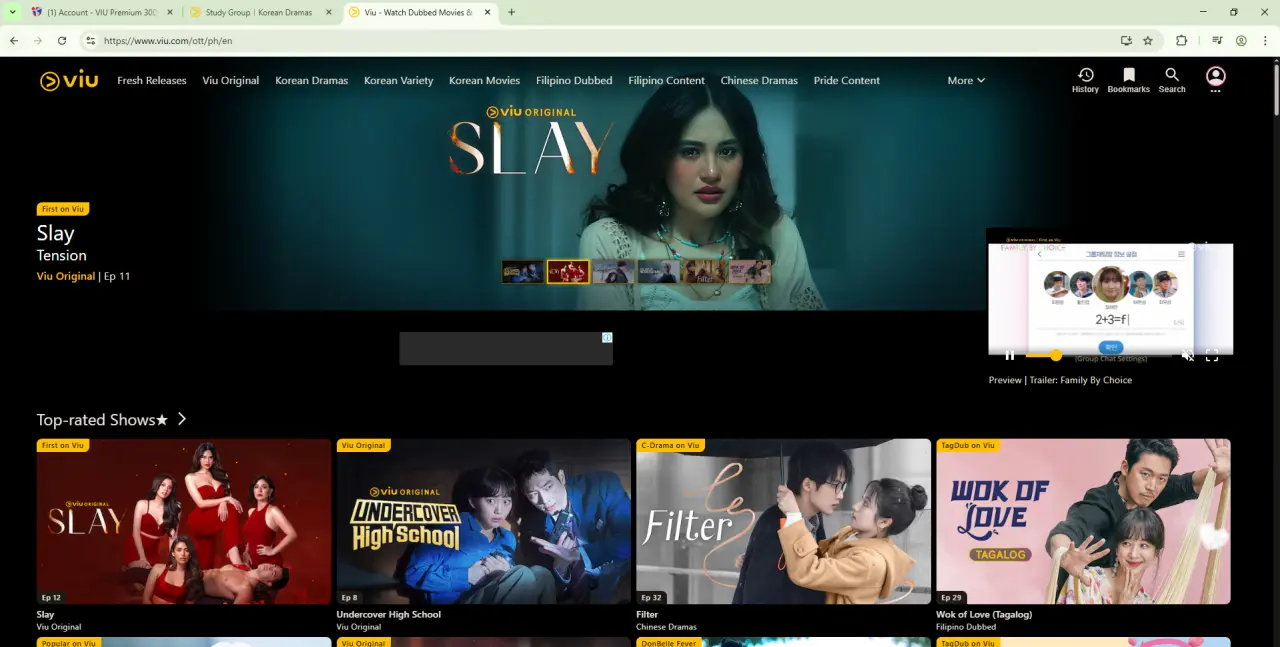This screenshot has height=647, width=1280.
Task: Select Filter thumbnail in hero carousel
Action: [704, 272]
